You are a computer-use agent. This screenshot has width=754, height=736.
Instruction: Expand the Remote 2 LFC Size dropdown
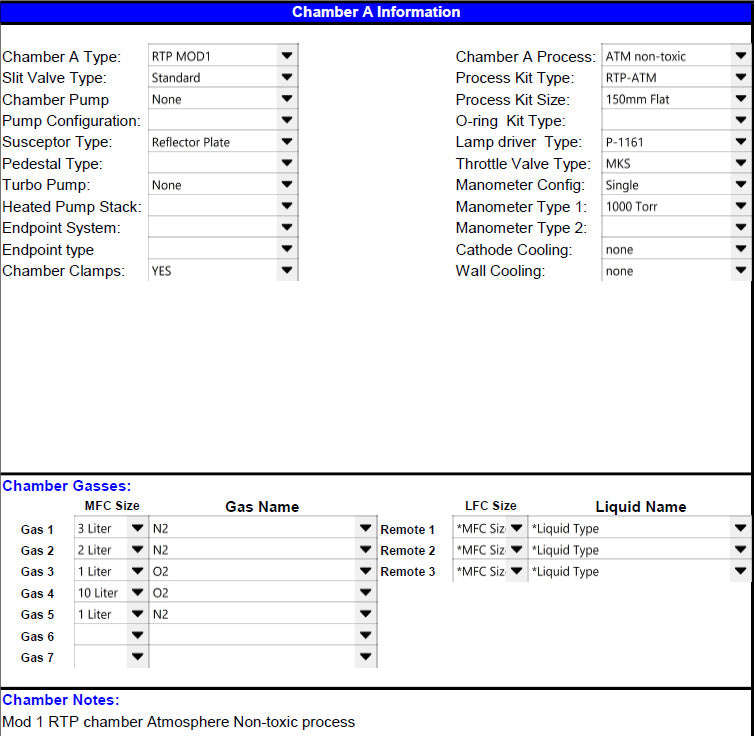517,549
